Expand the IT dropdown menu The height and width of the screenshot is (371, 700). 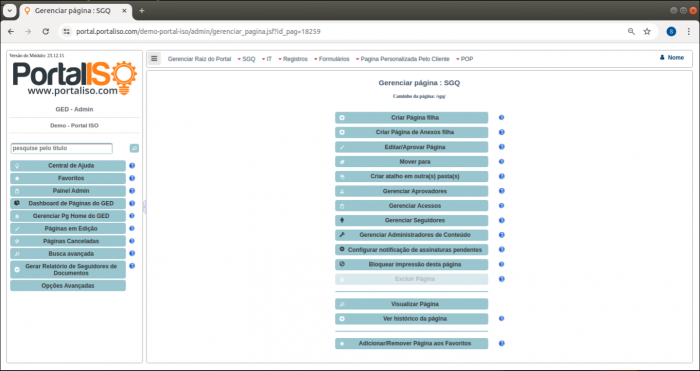coord(267,59)
